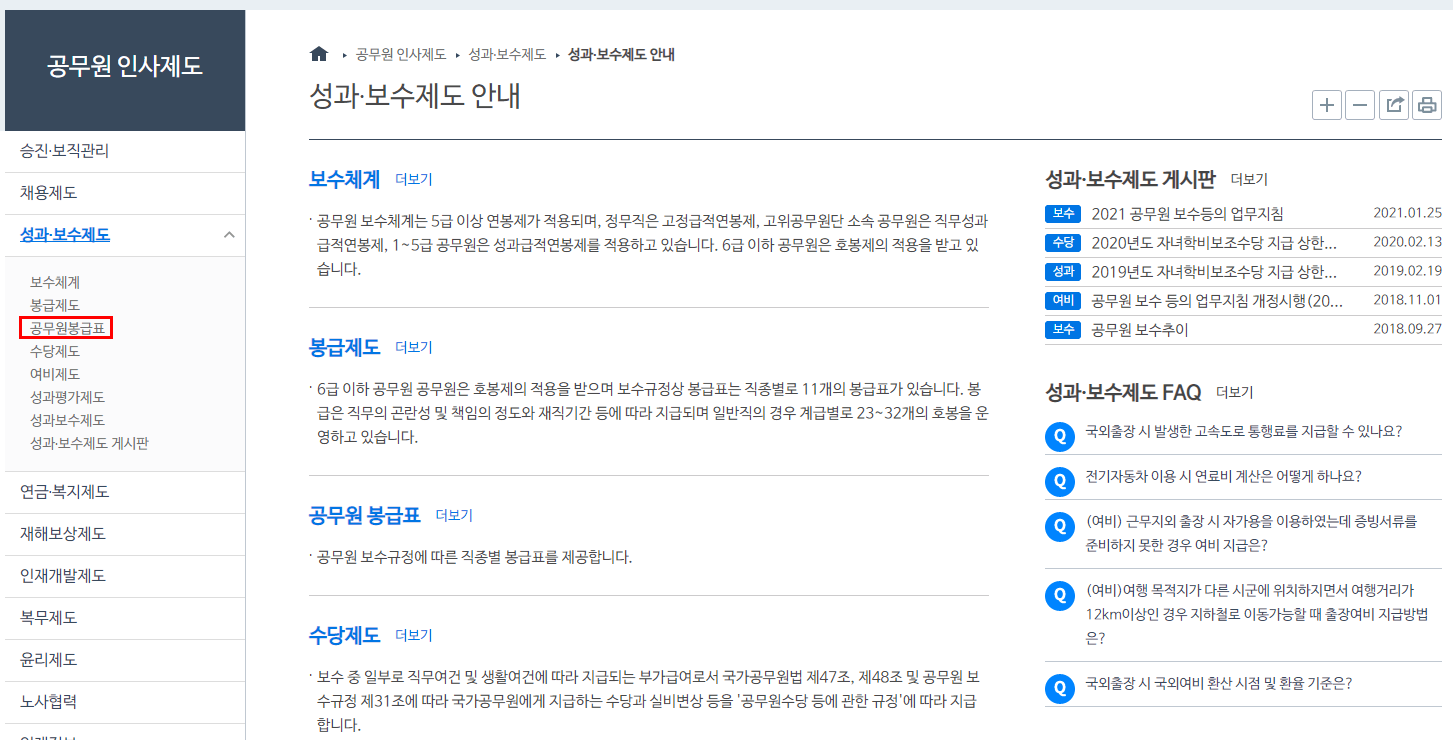Click the print page icon
Viewport: 1453px width, 740px height.
tap(1427, 105)
